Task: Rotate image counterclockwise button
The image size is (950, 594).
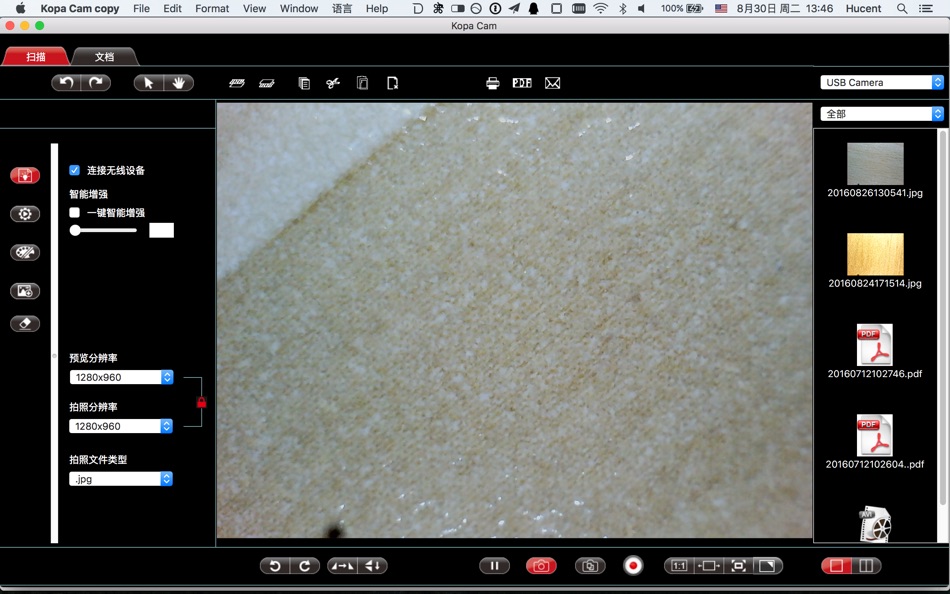Action: (275, 566)
